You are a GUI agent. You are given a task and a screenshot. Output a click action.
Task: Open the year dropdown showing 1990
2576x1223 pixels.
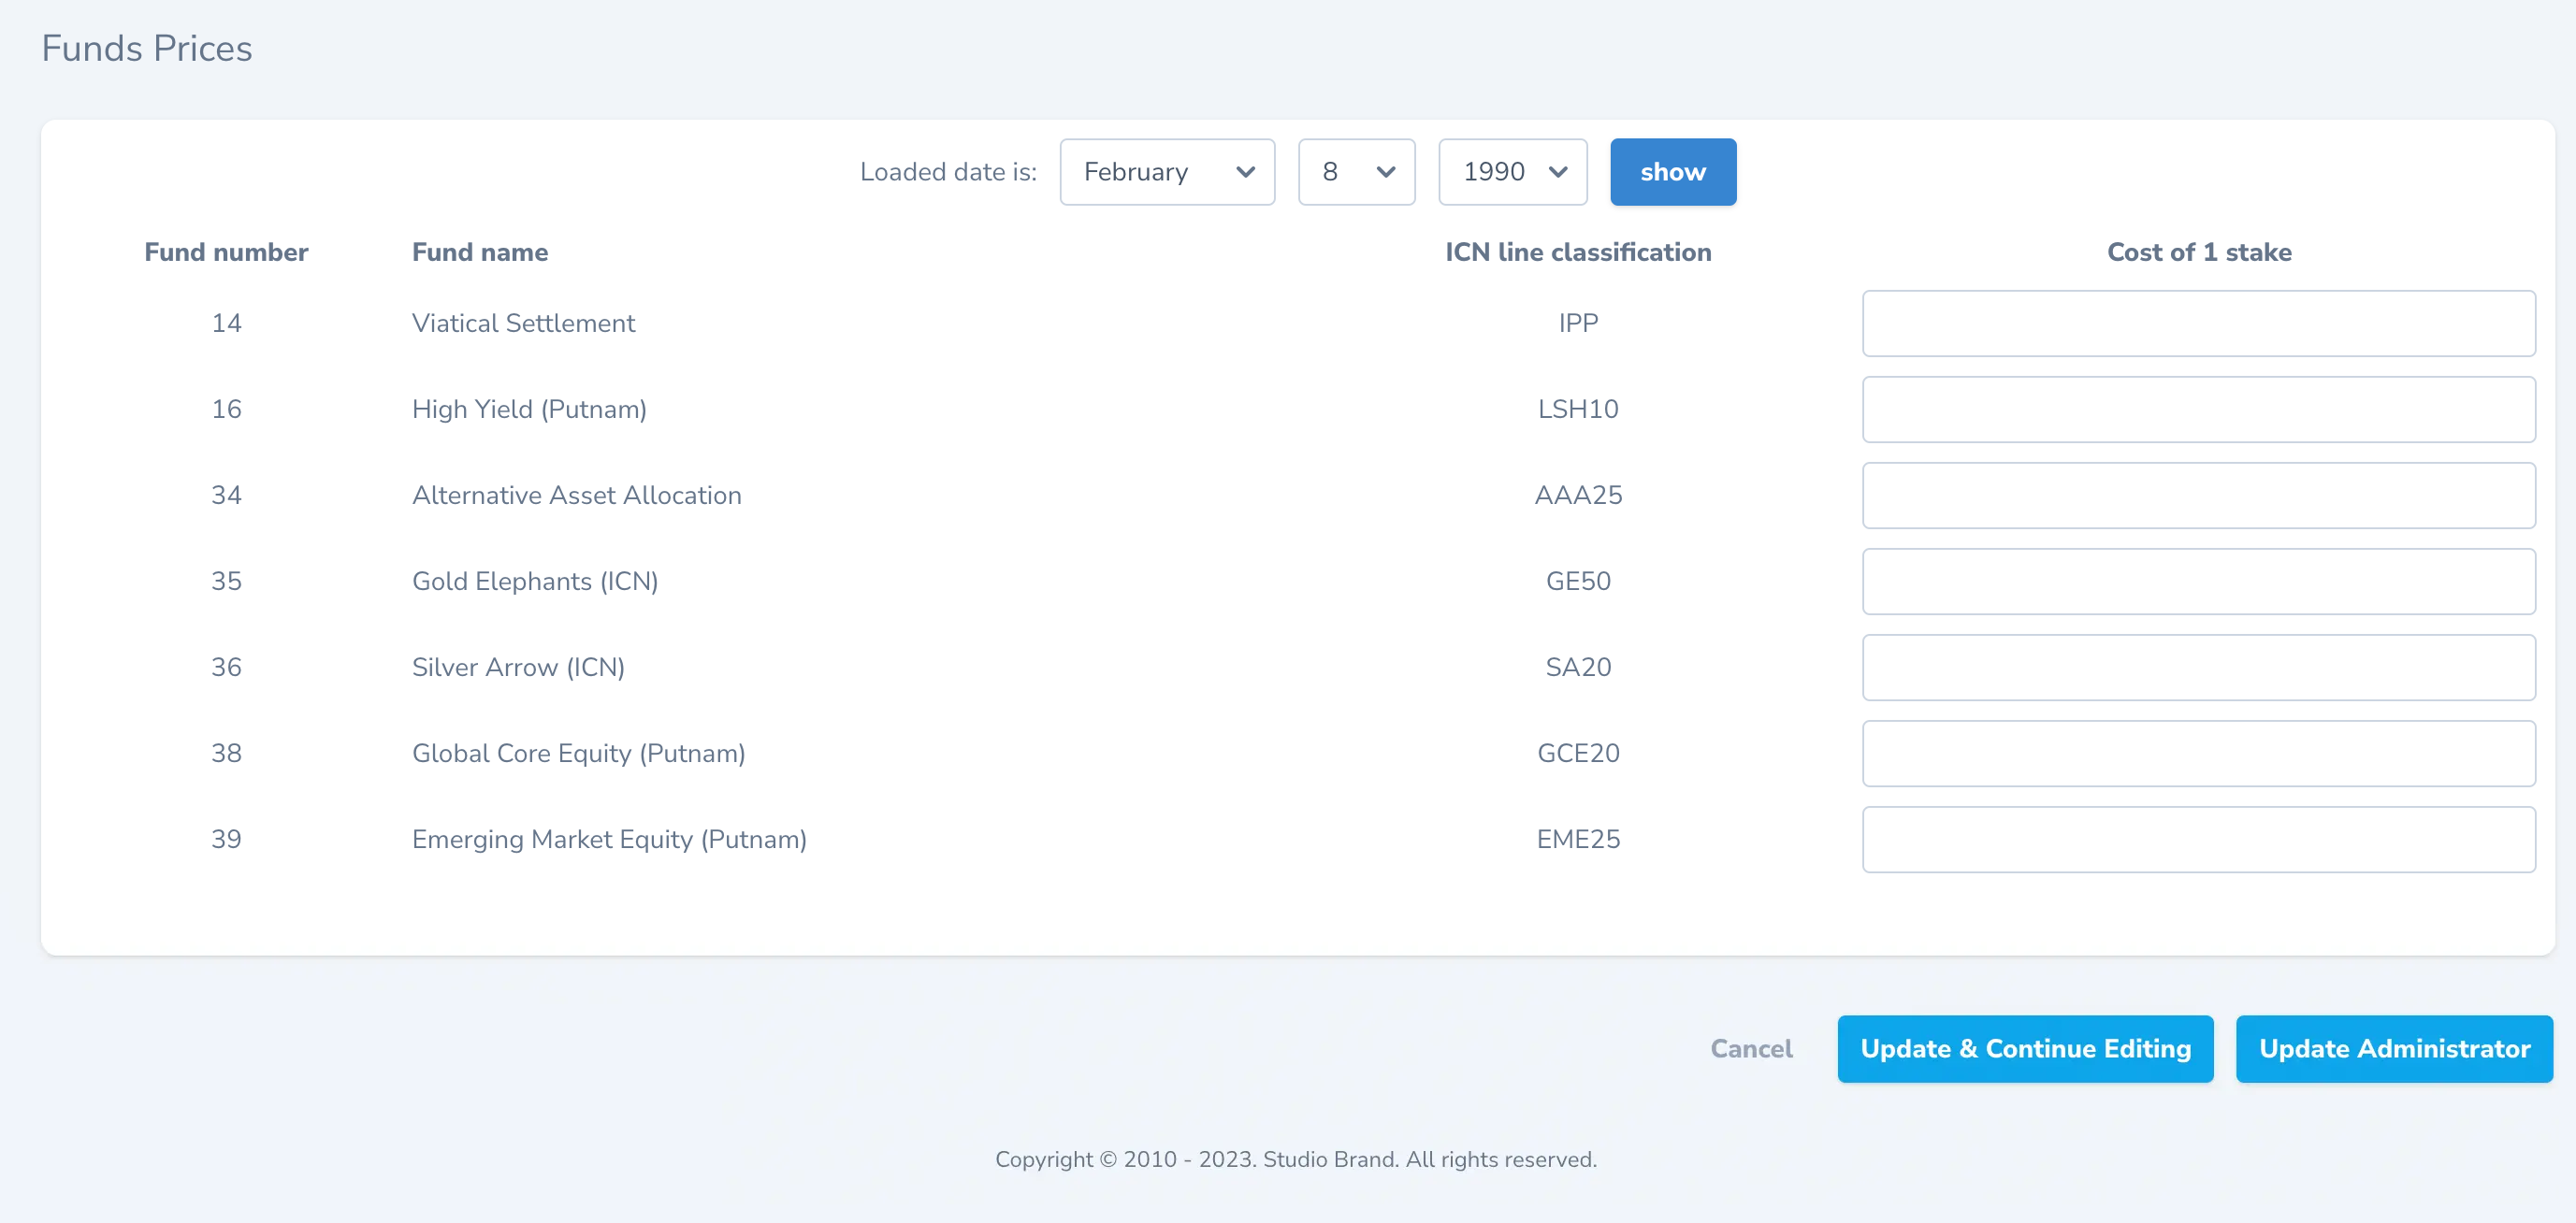[1512, 171]
